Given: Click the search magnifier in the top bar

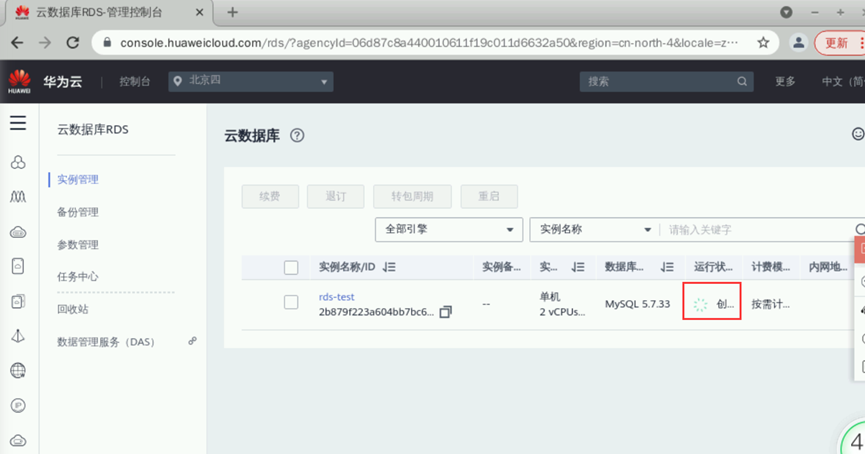Looking at the screenshot, I should [x=742, y=82].
